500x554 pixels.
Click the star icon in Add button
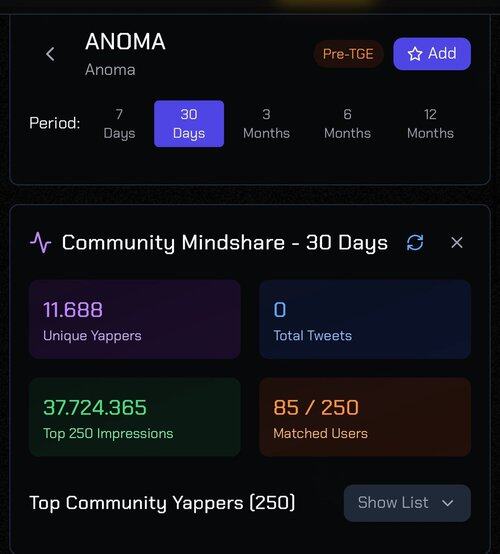click(x=415, y=54)
